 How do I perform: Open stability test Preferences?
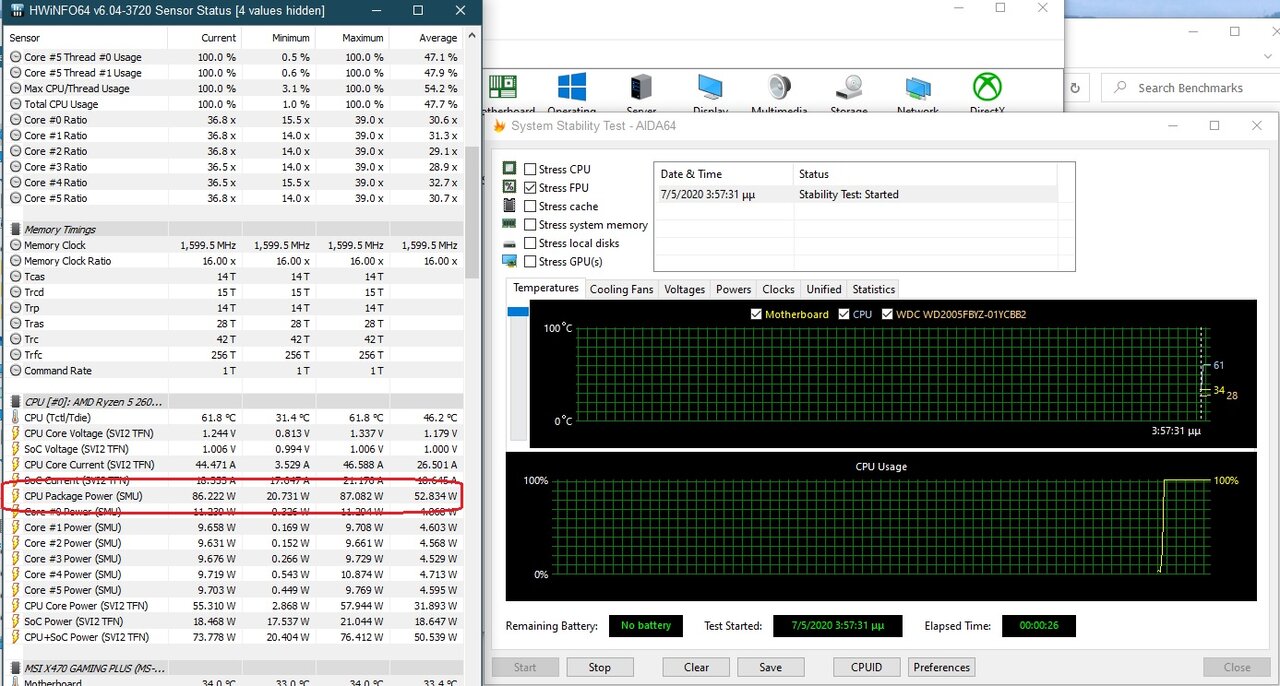pos(942,667)
